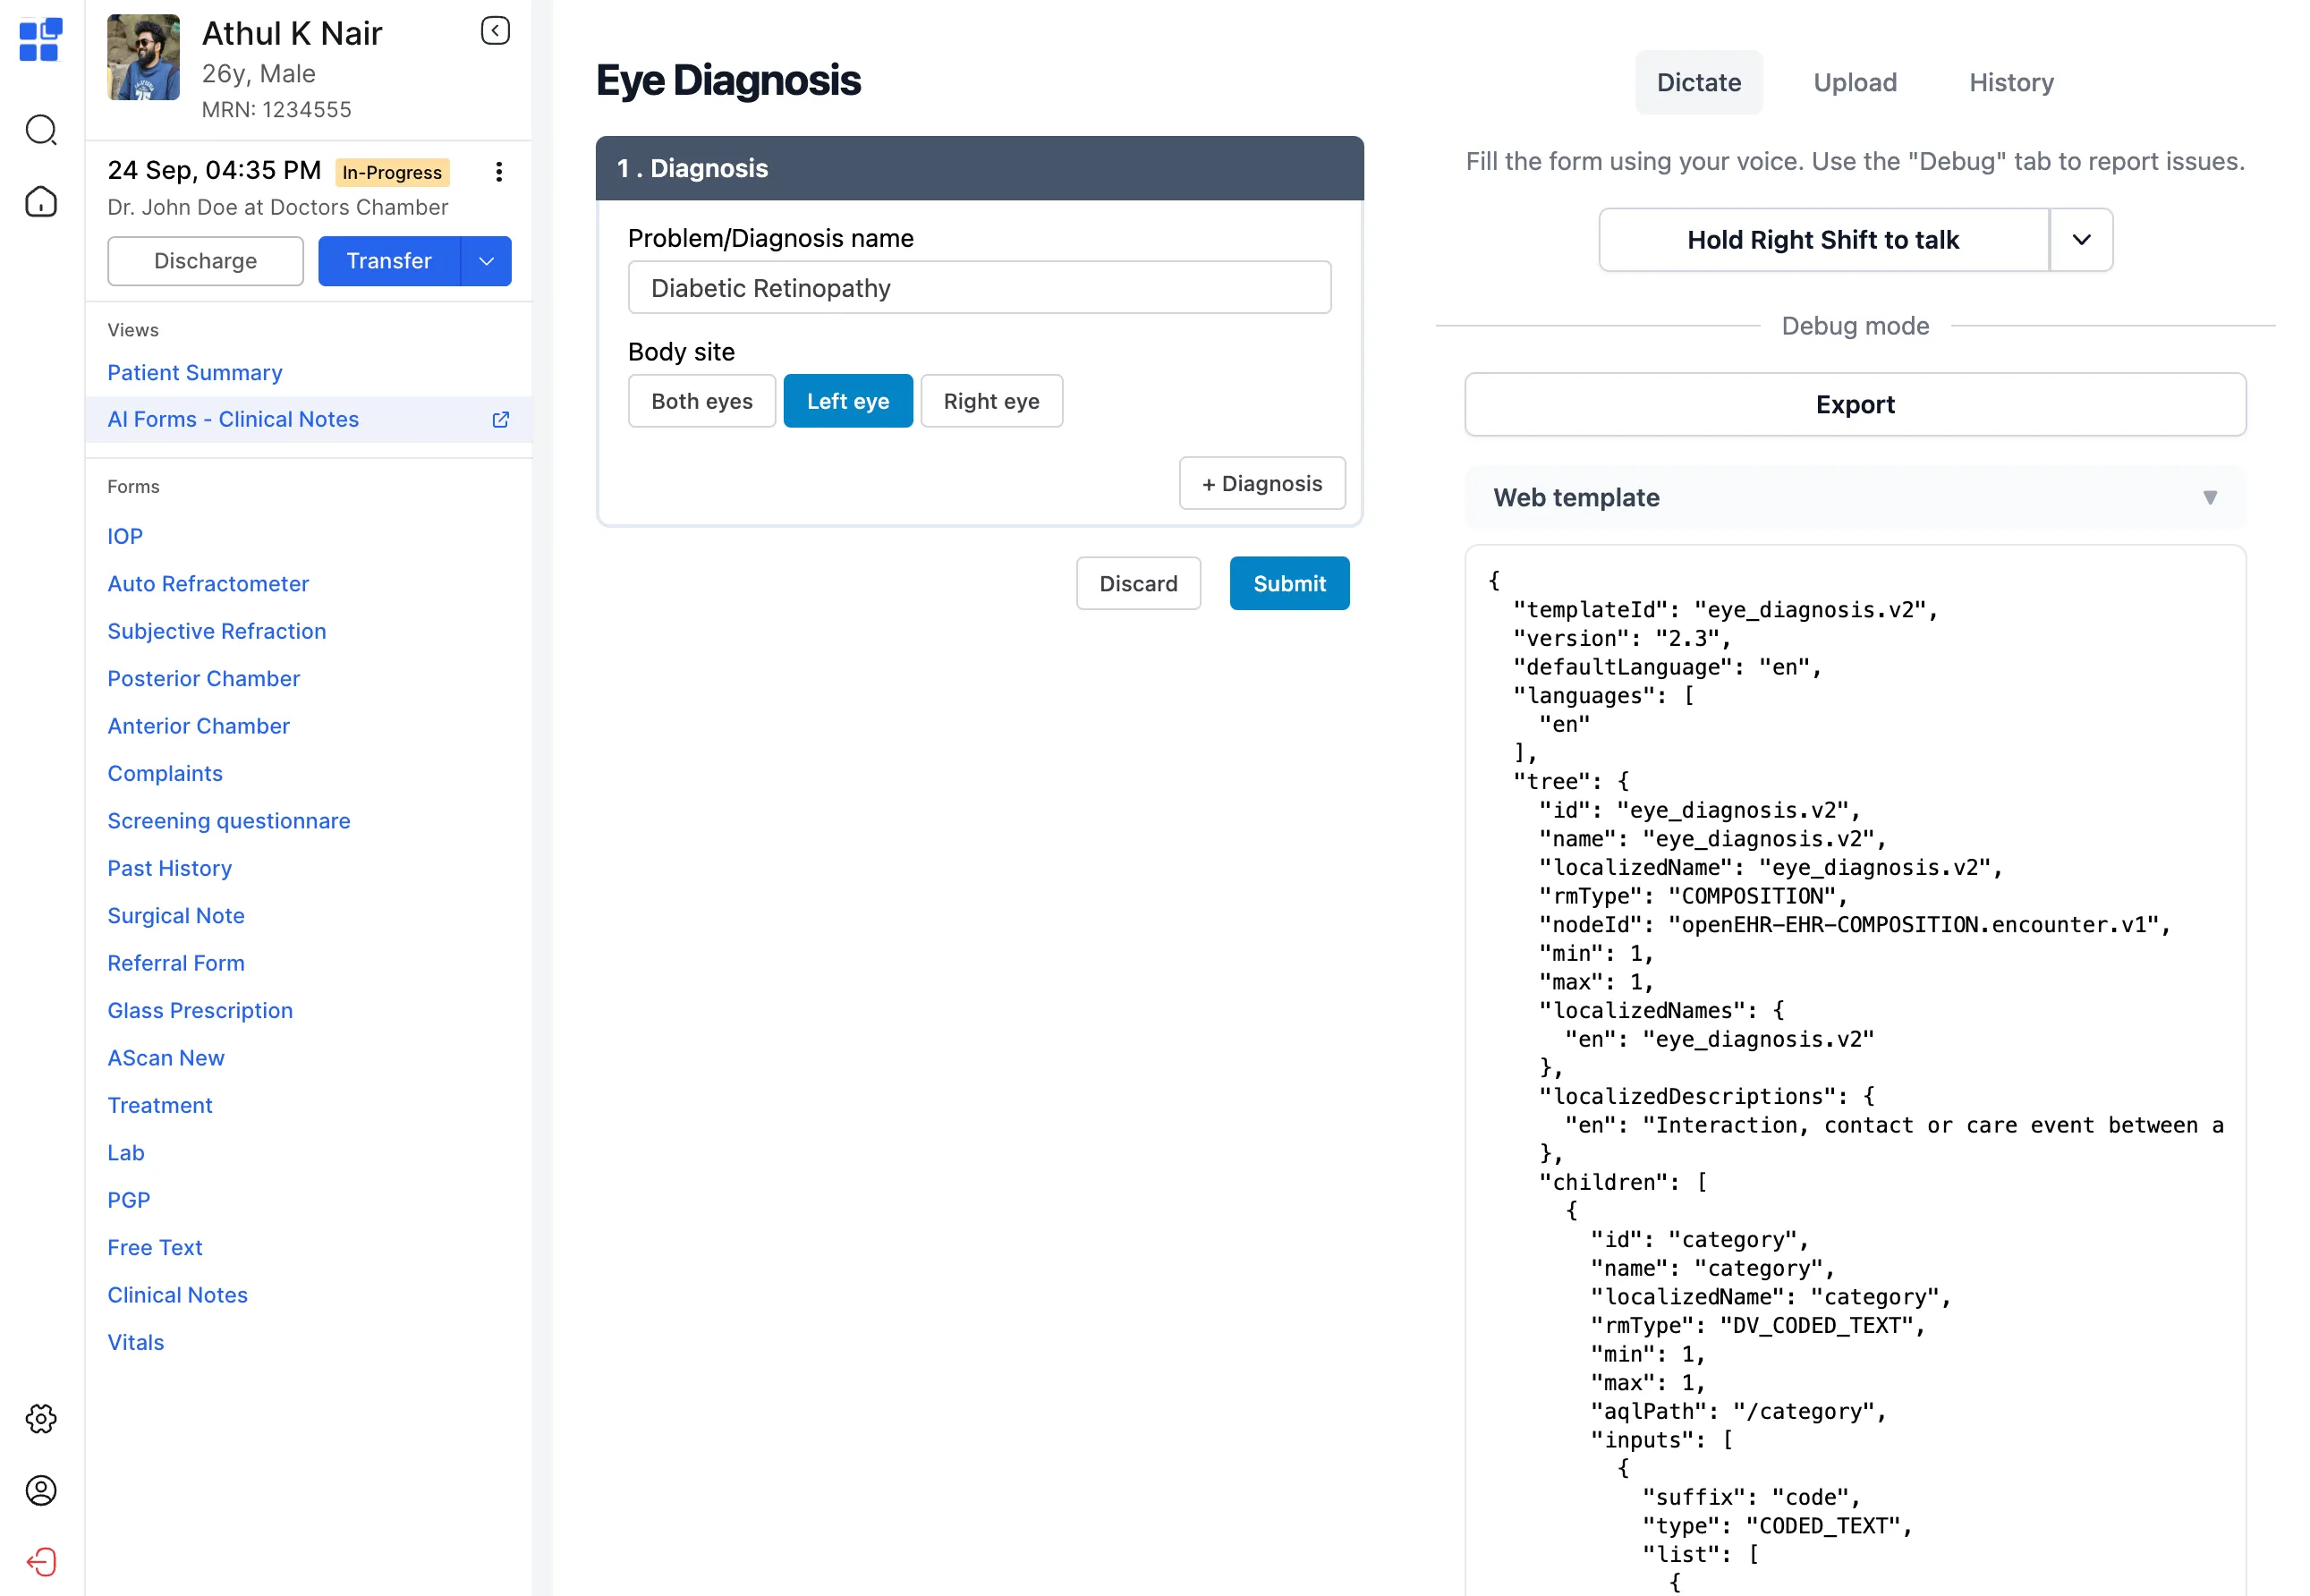Click the search icon in left sidebar
This screenshot has height=1596, width=2310.
point(40,130)
